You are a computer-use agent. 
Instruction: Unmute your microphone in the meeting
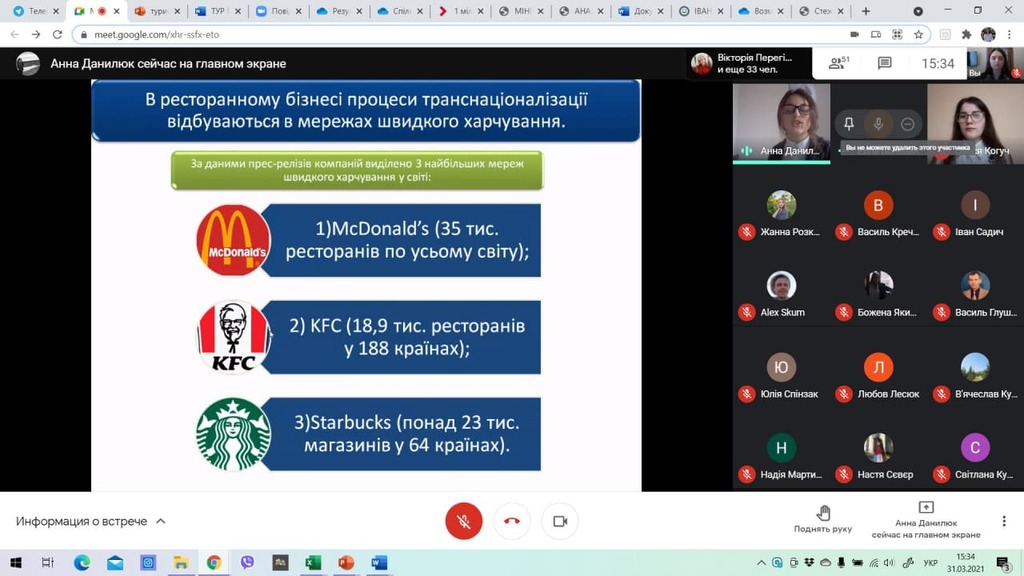[x=463, y=521]
